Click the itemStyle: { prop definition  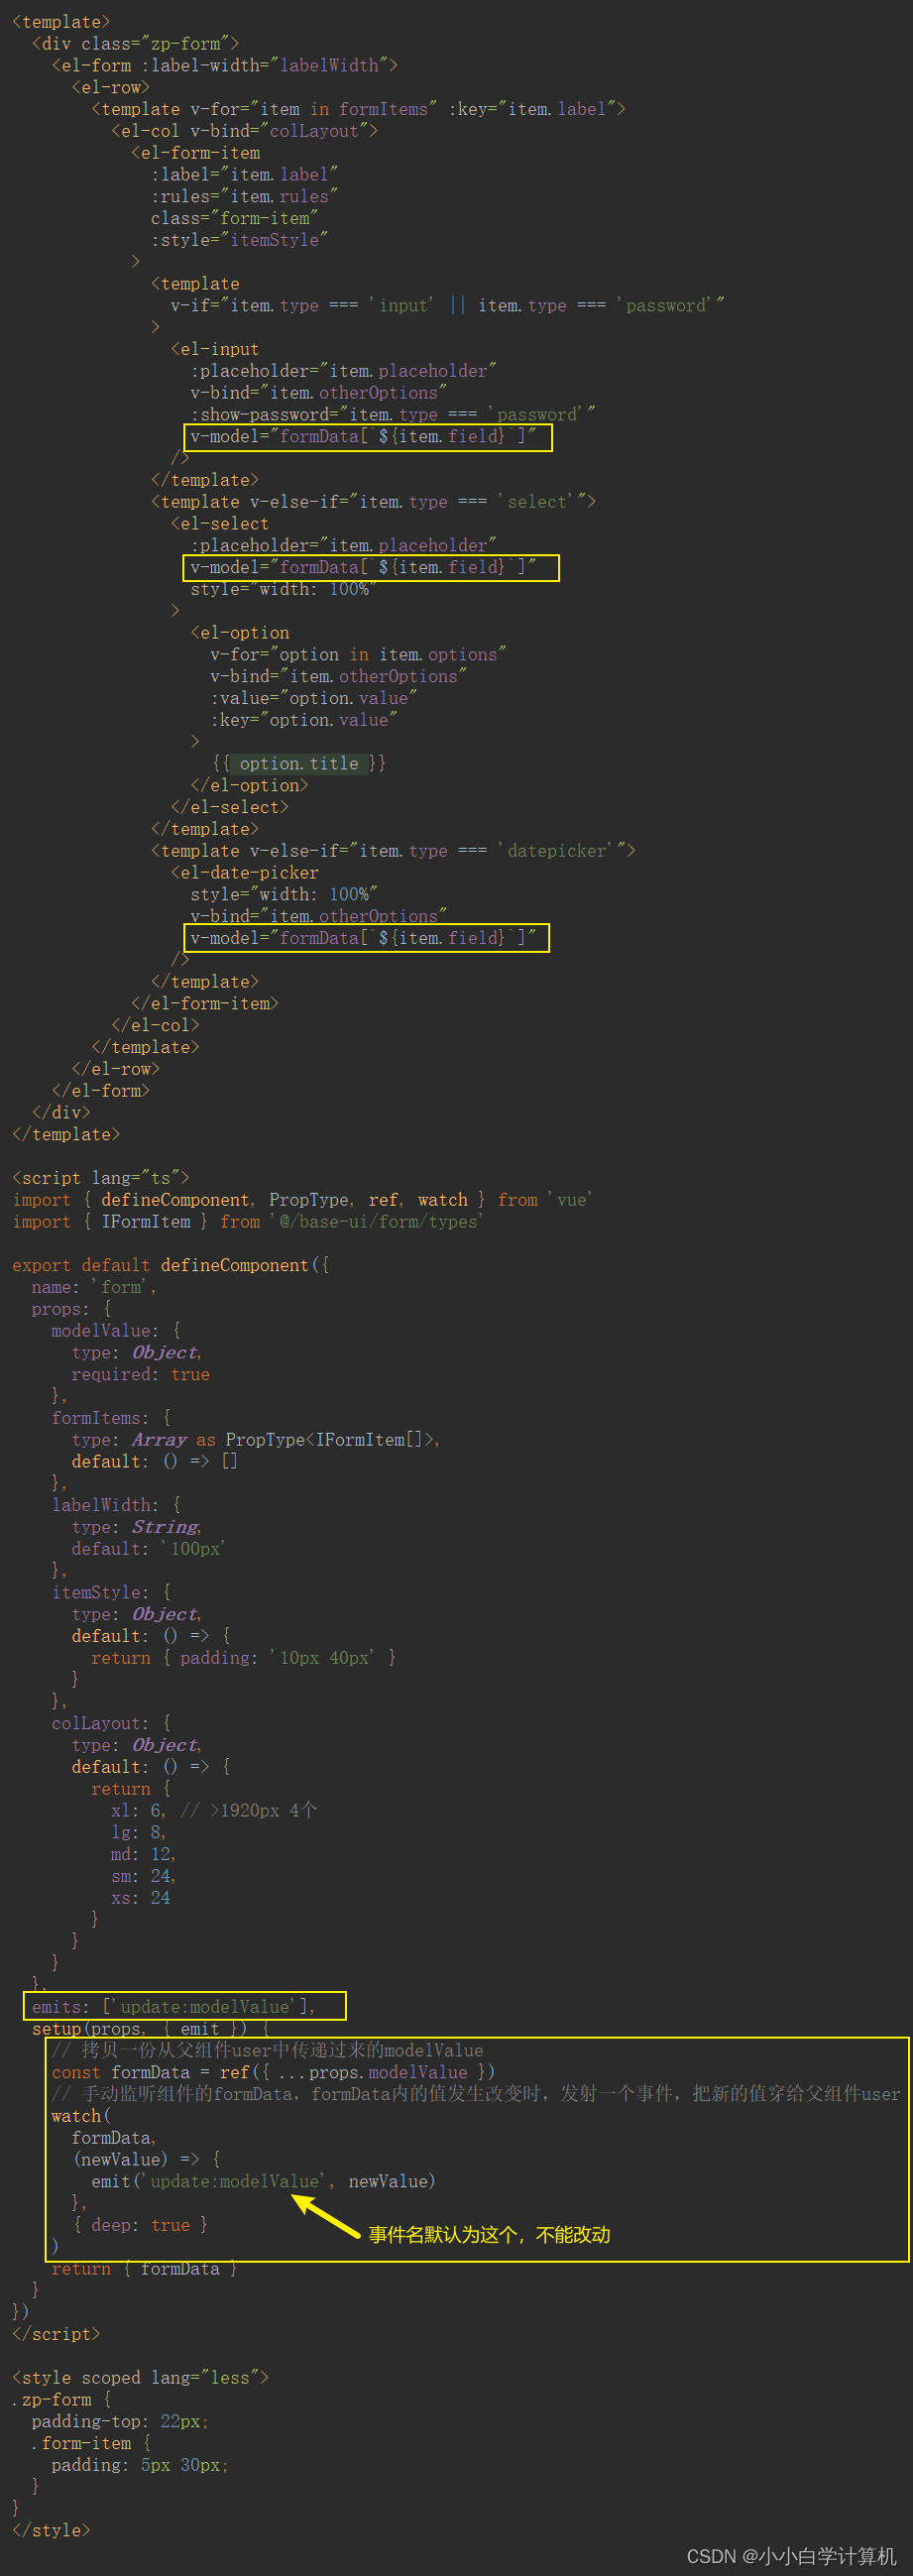[x=111, y=1593]
